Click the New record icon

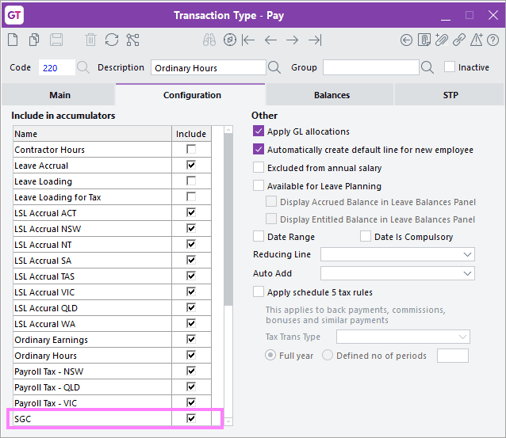(x=13, y=40)
